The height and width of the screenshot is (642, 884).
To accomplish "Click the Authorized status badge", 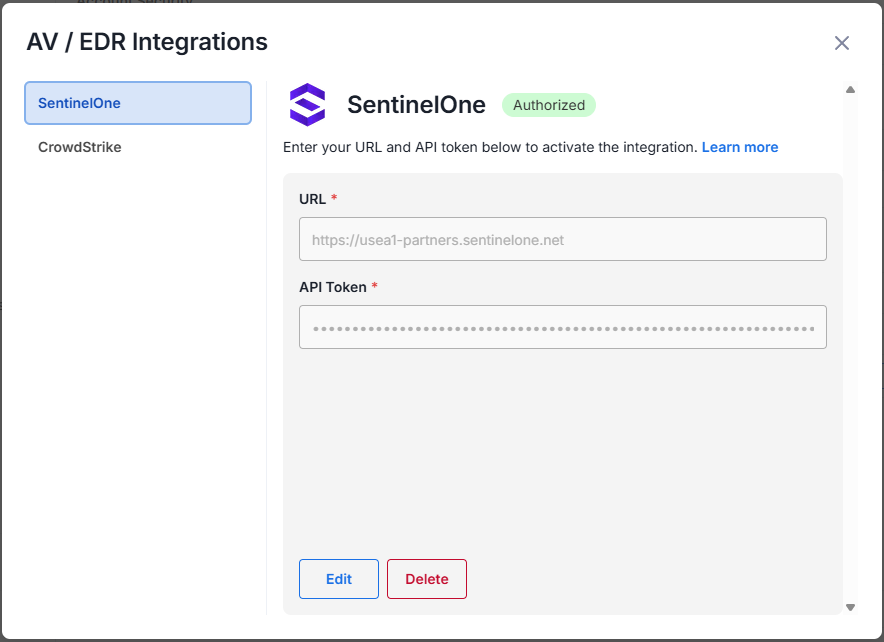I will coord(549,105).
